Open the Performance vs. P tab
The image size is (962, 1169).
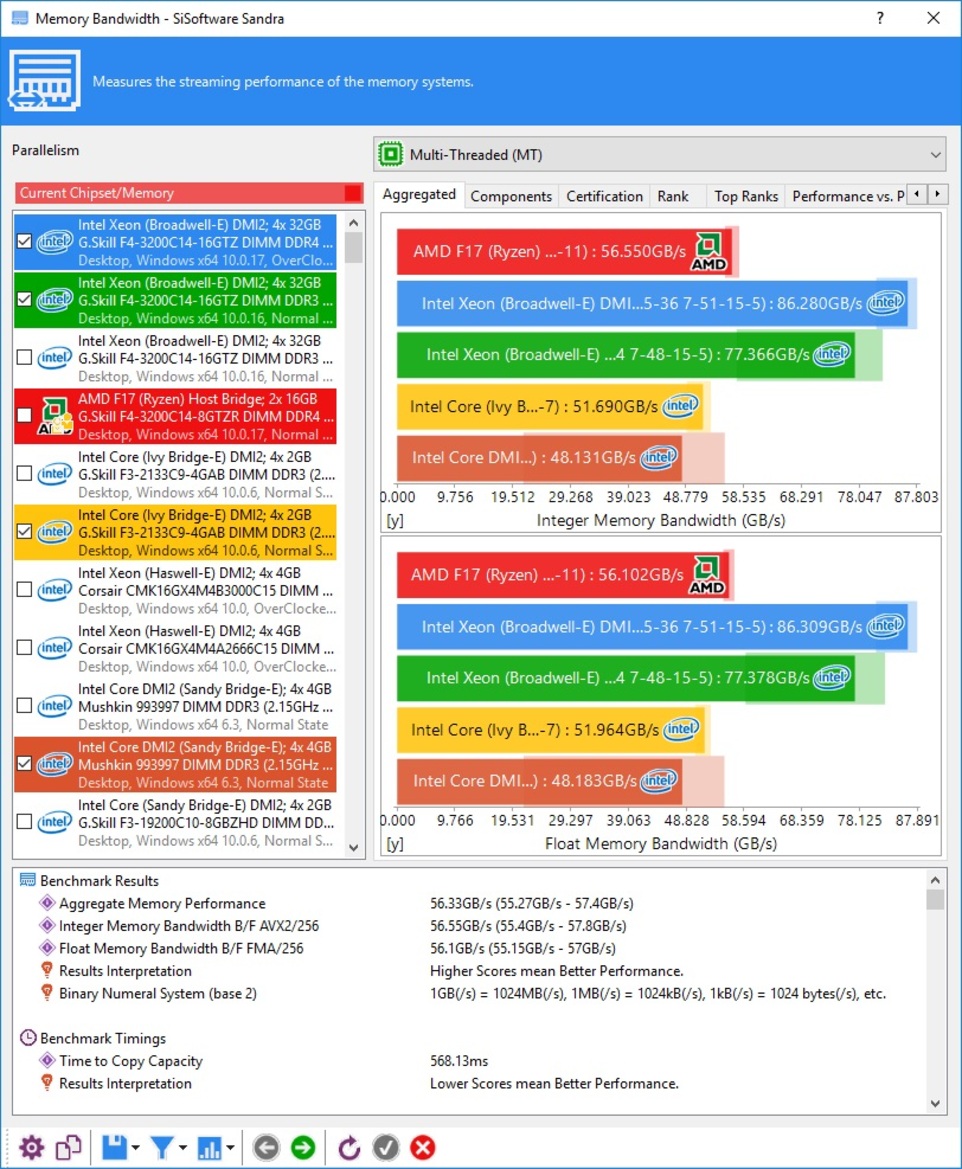[x=848, y=196]
